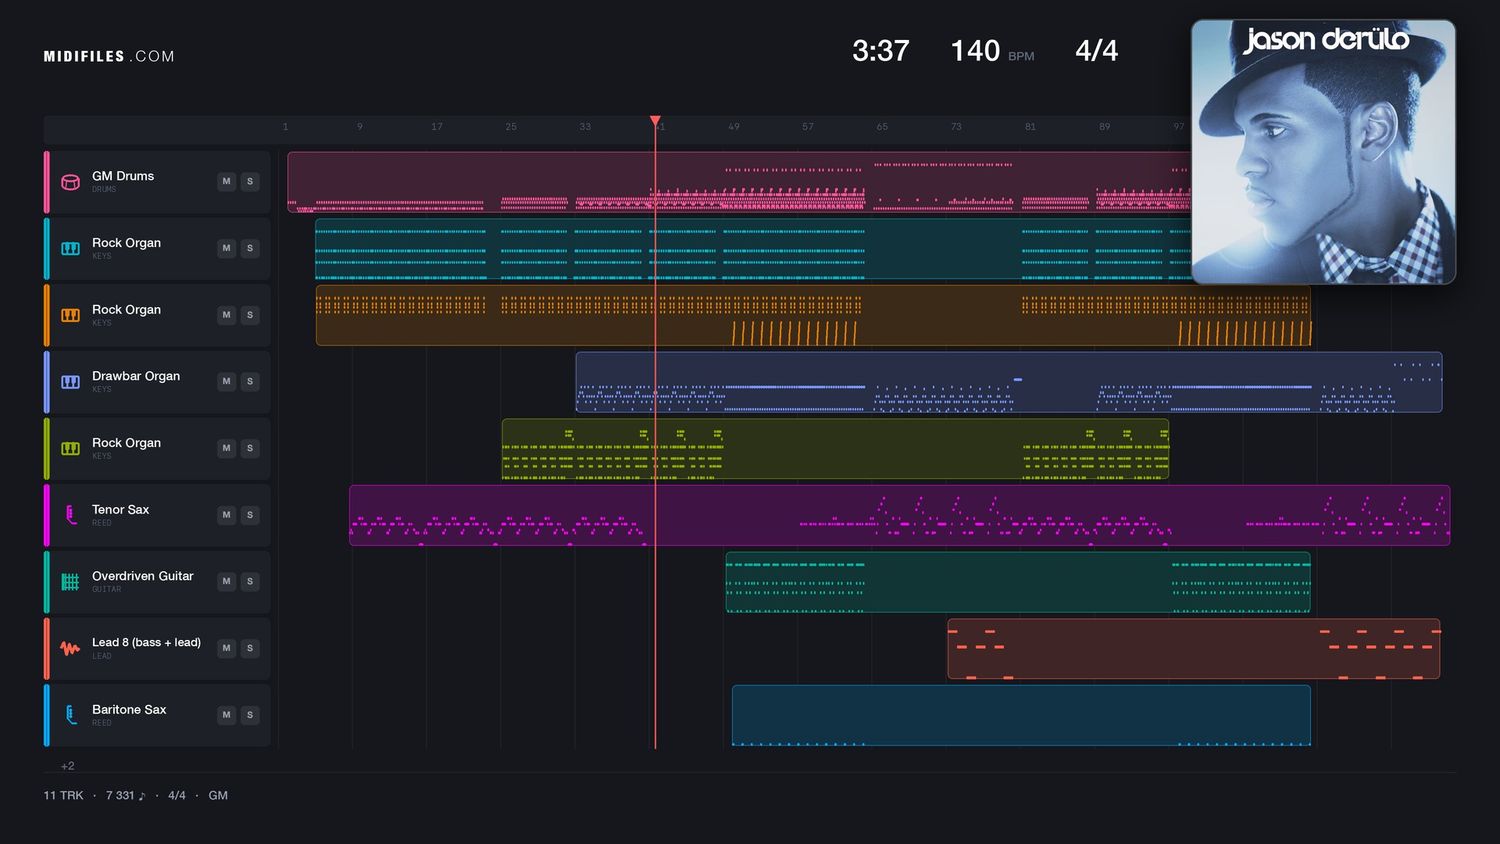1500x844 pixels.
Task: Click the red playhead marker
Action: tap(655, 121)
